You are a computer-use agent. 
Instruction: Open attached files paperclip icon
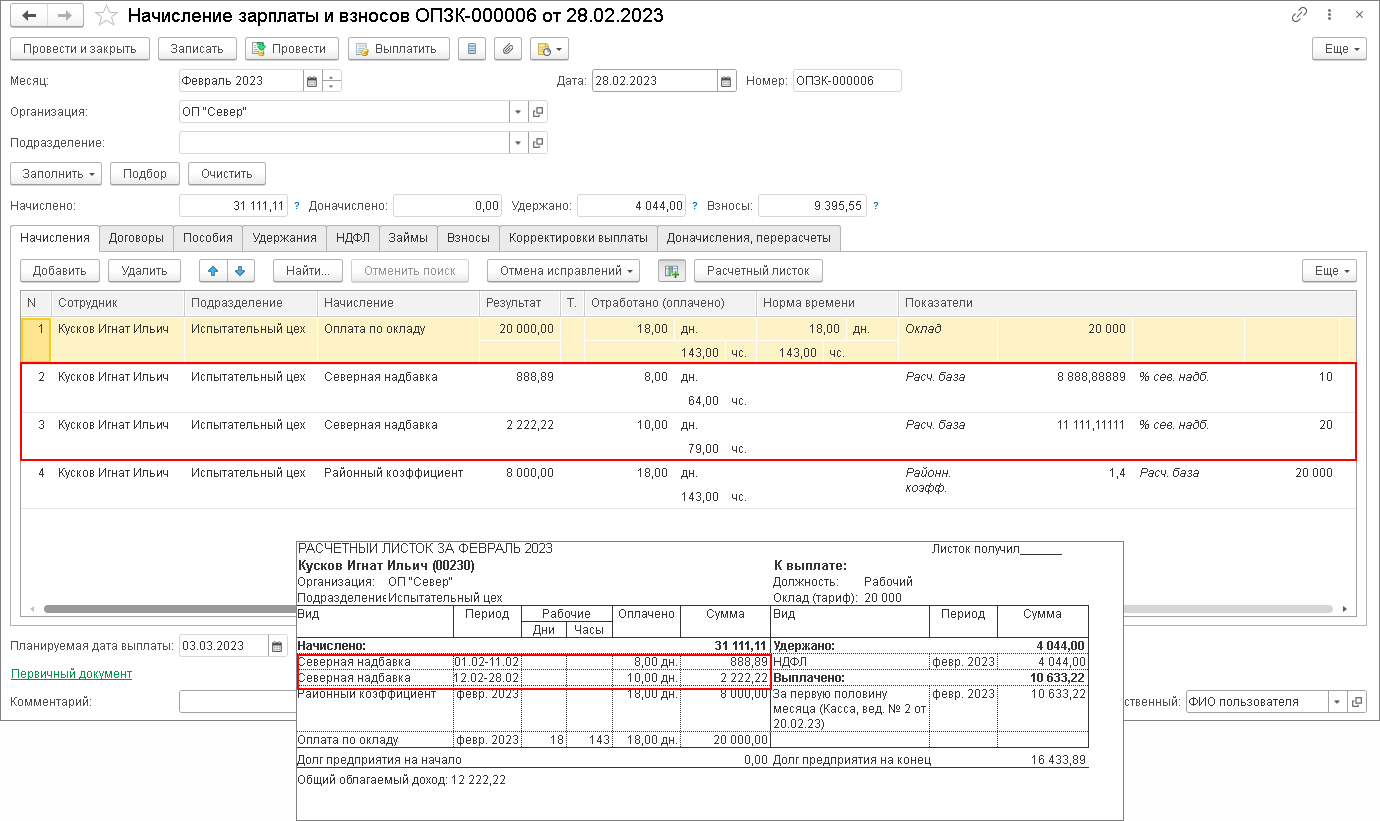click(508, 49)
